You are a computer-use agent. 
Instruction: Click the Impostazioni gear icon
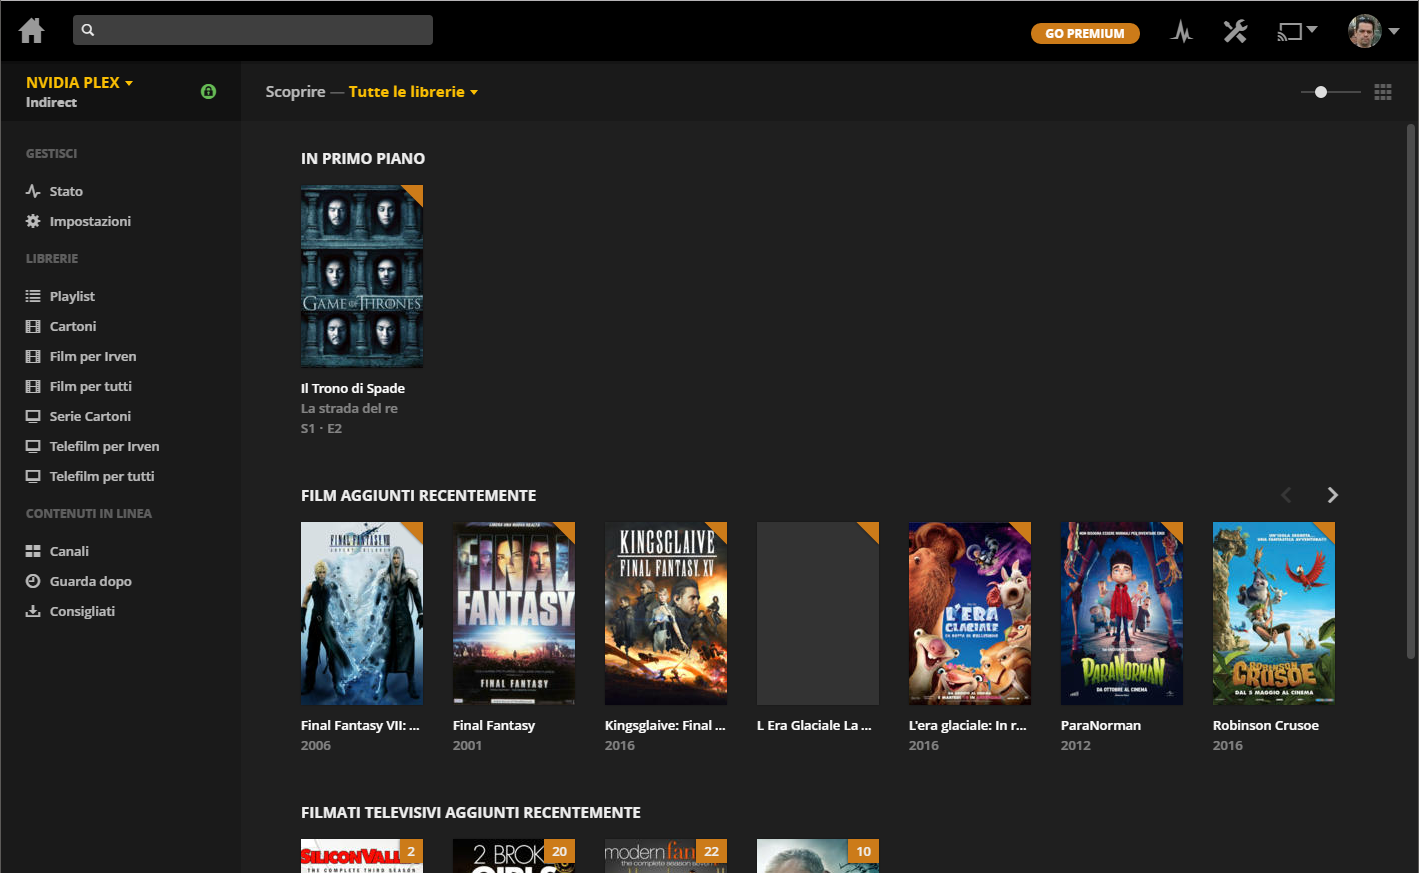pyautogui.click(x=33, y=221)
